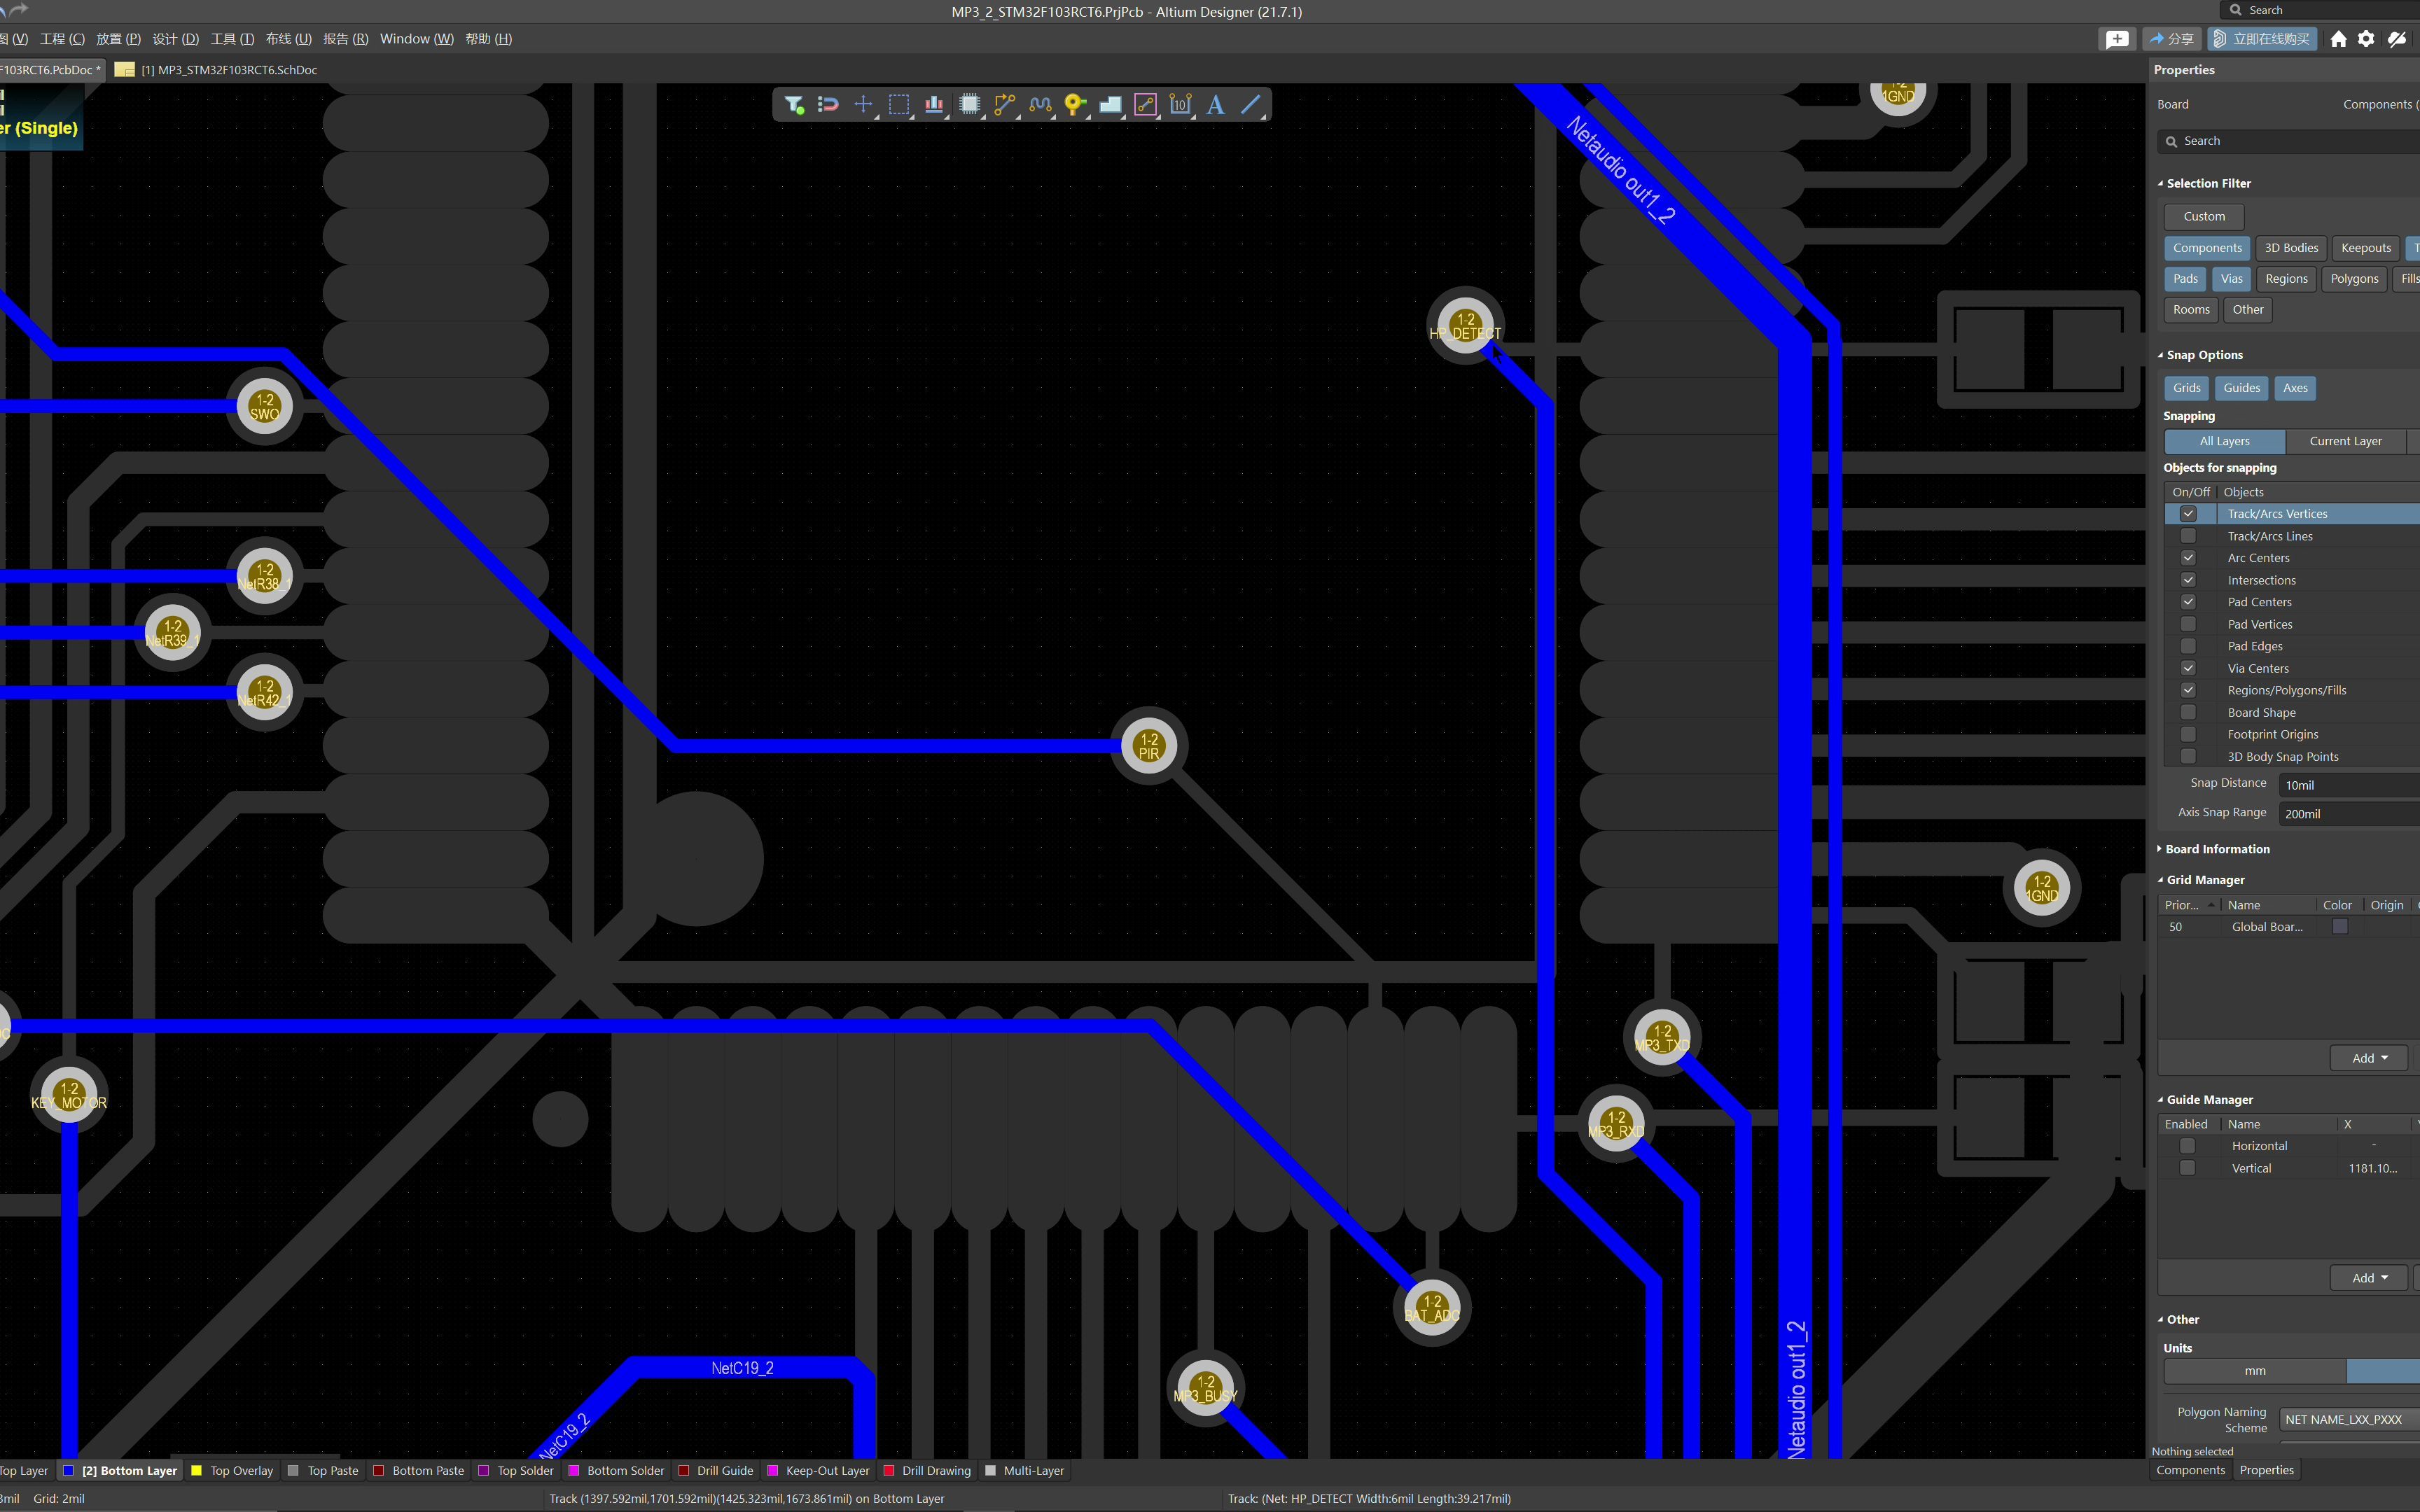Toggle the Board Shape snapping checkbox
This screenshot has height=1512, width=2420.
(2188, 713)
